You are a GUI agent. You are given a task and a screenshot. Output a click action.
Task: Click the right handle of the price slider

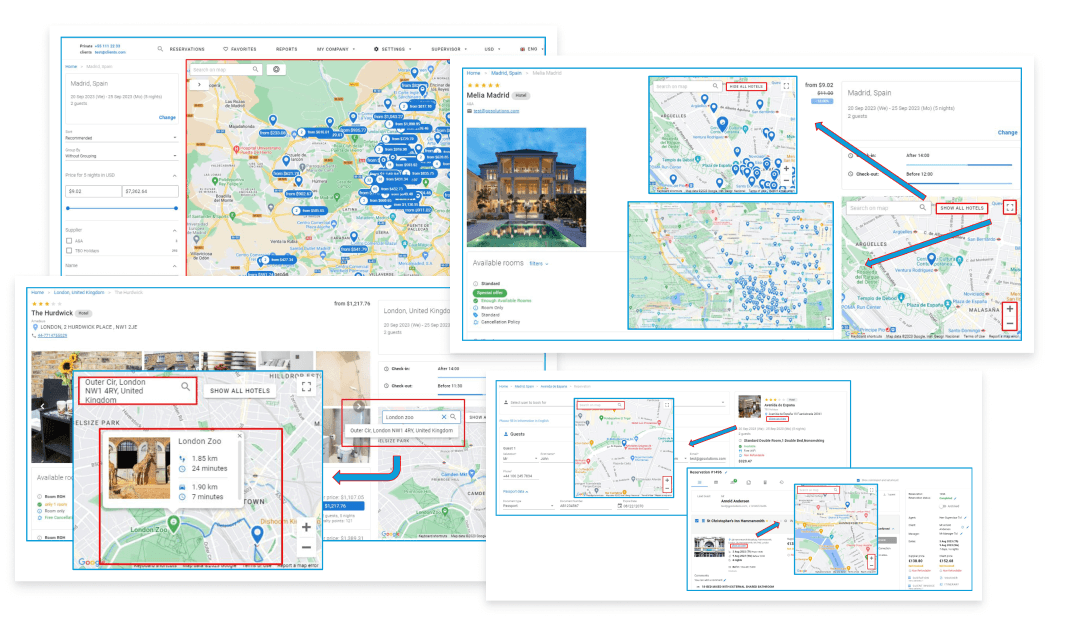[x=176, y=208]
